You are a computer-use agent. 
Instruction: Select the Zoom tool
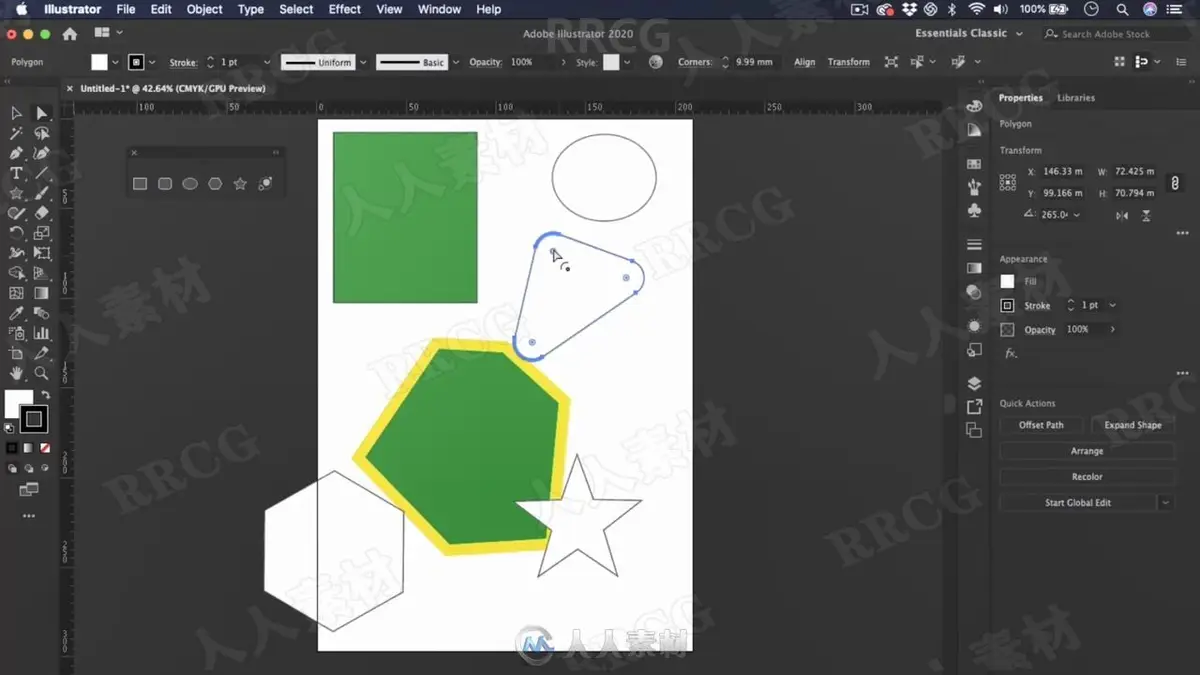tap(41, 373)
